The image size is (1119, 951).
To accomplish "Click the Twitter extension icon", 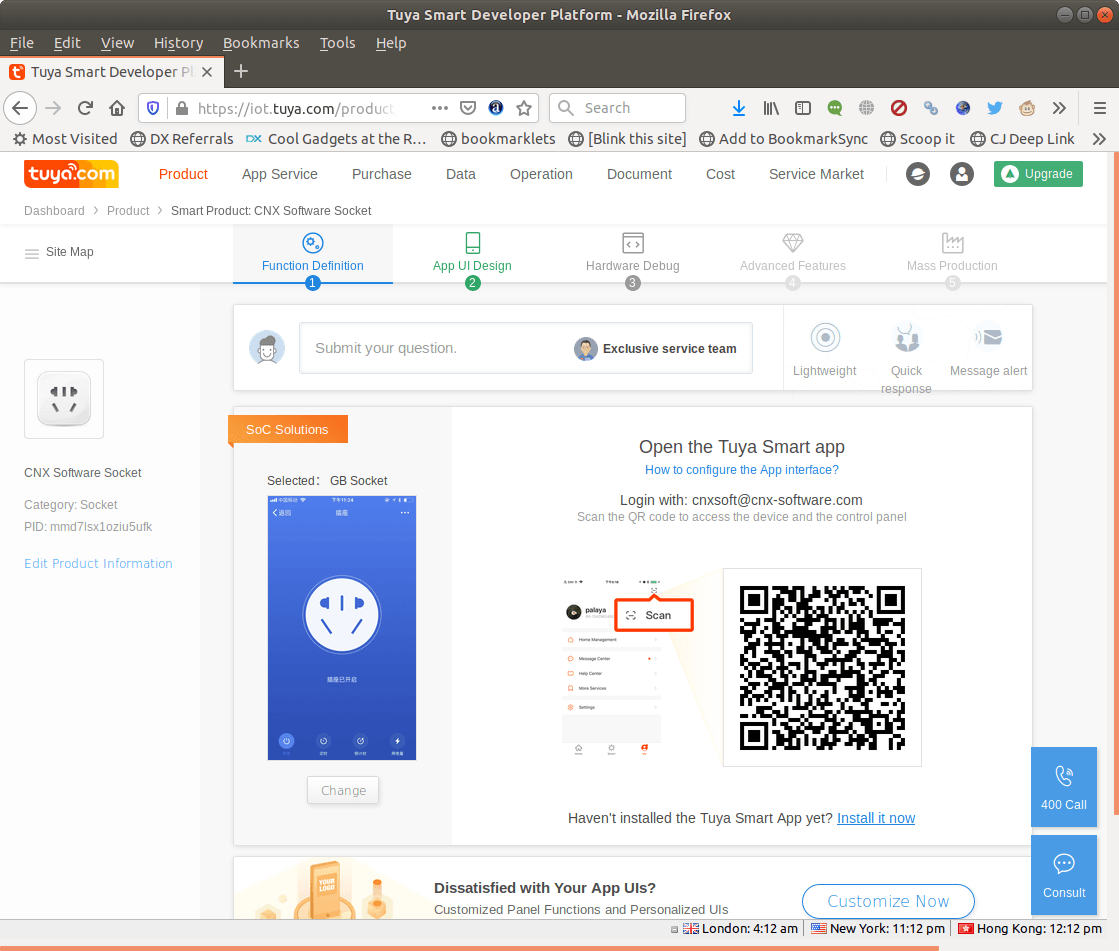I will tap(994, 108).
